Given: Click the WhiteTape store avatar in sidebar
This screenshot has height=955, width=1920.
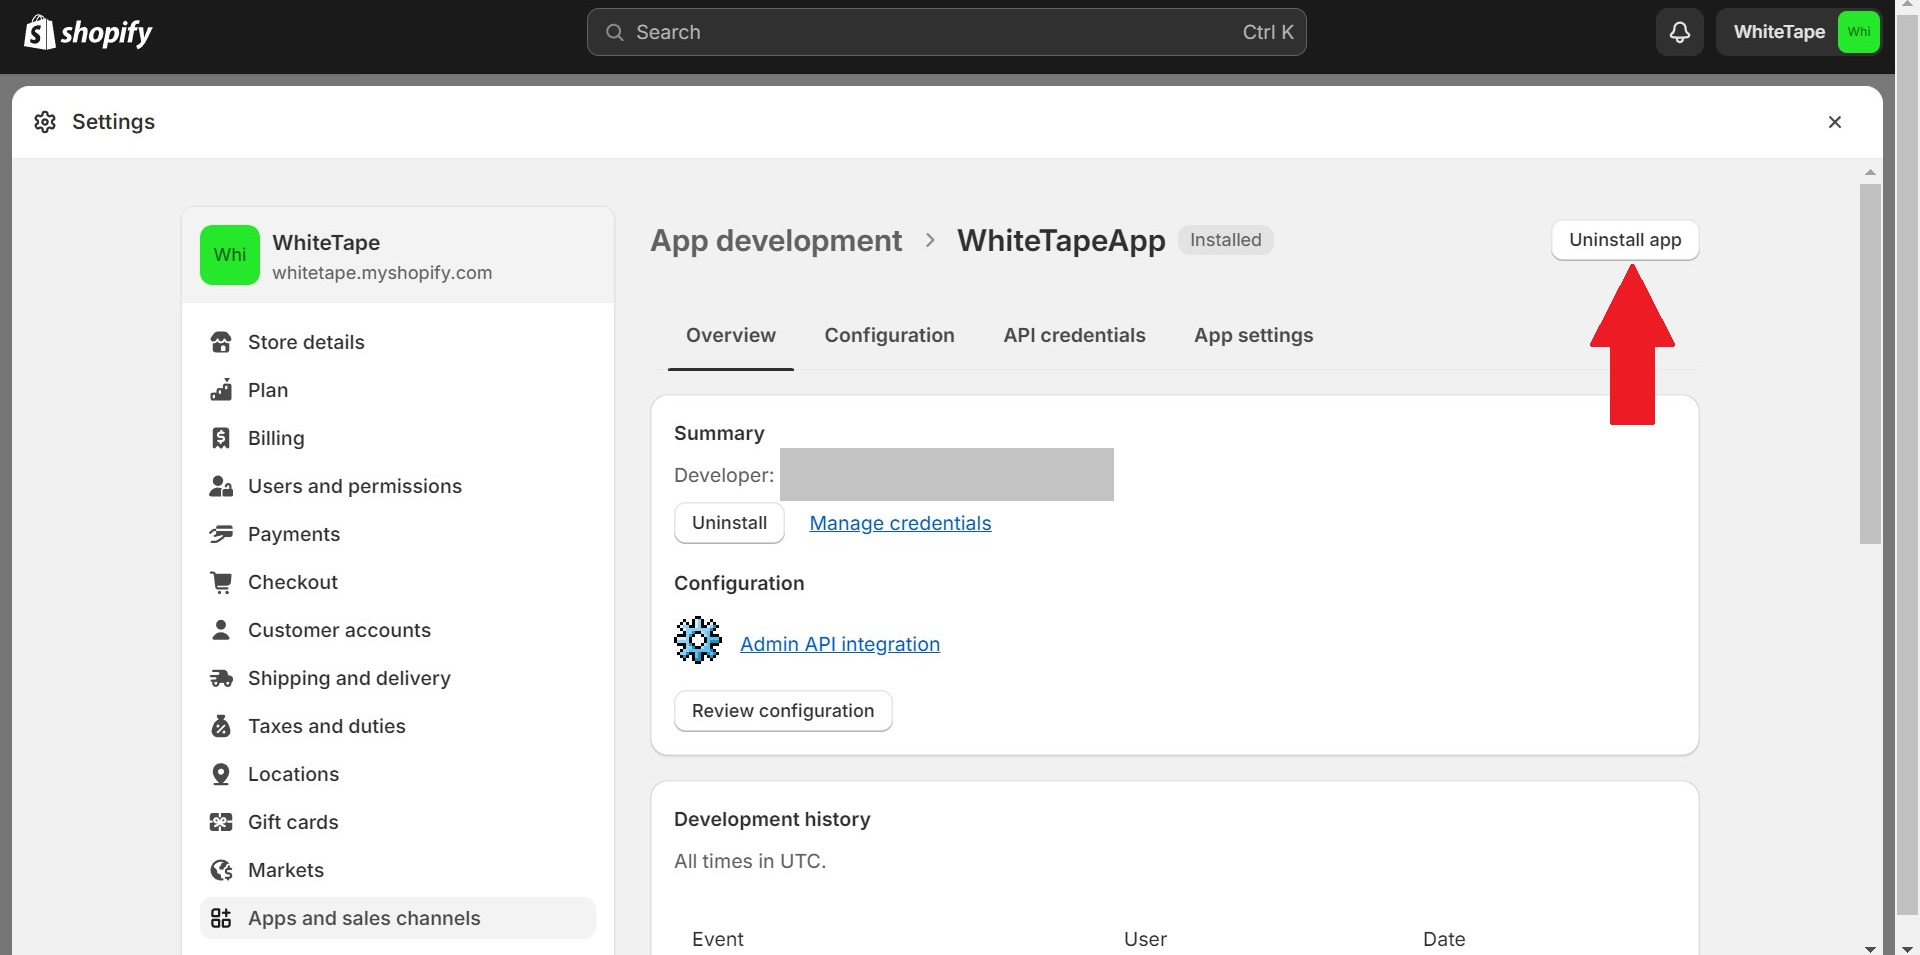Looking at the screenshot, I should (x=230, y=255).
